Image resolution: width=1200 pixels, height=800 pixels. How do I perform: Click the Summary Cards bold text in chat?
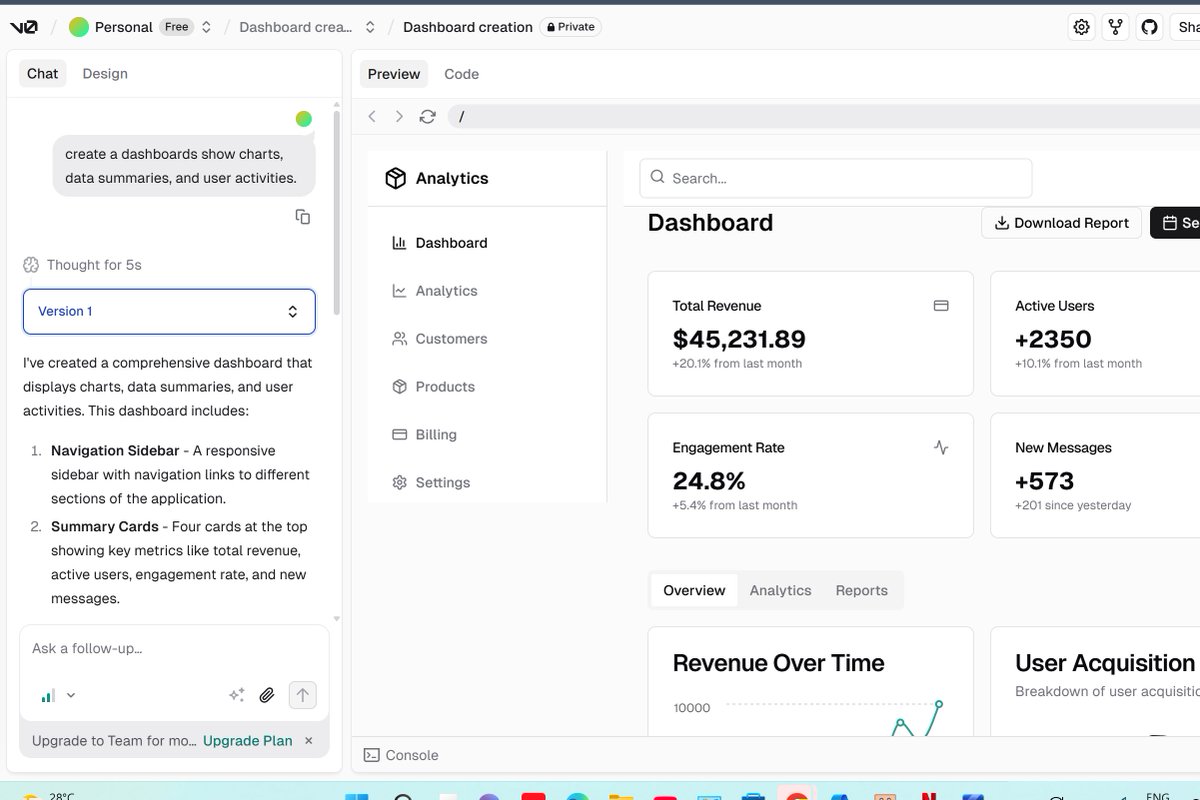[105, 527]
